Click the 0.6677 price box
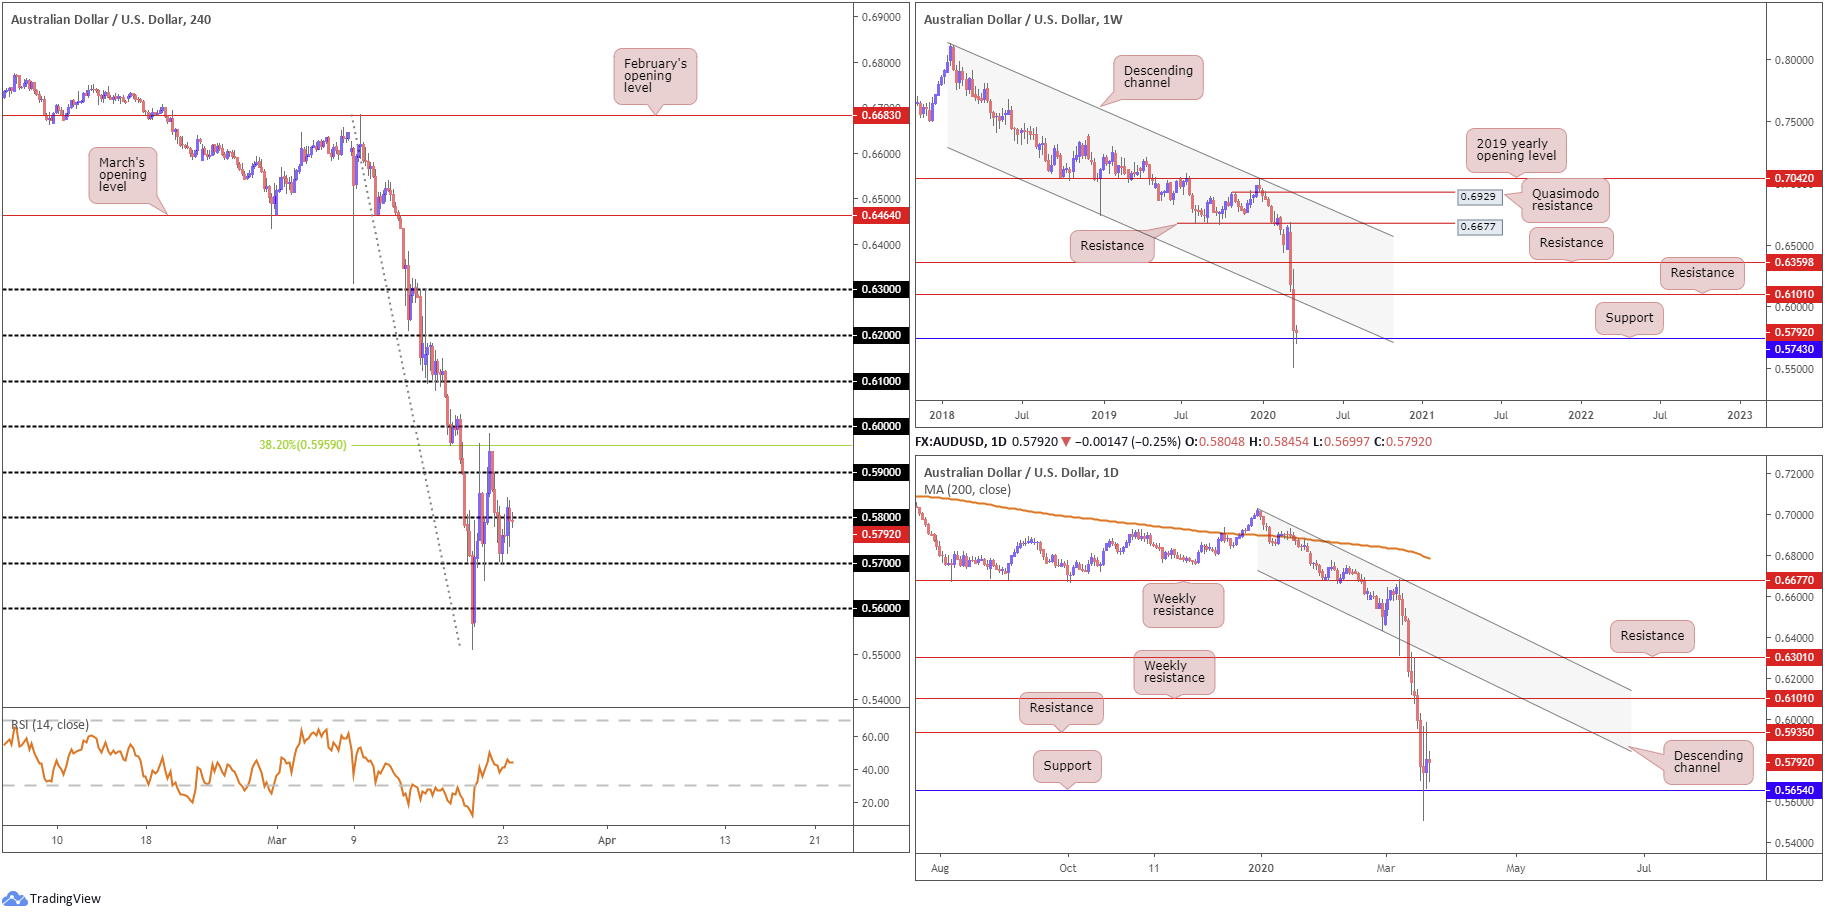This screenshot has height=913, width=1825. pos(1478,227)
